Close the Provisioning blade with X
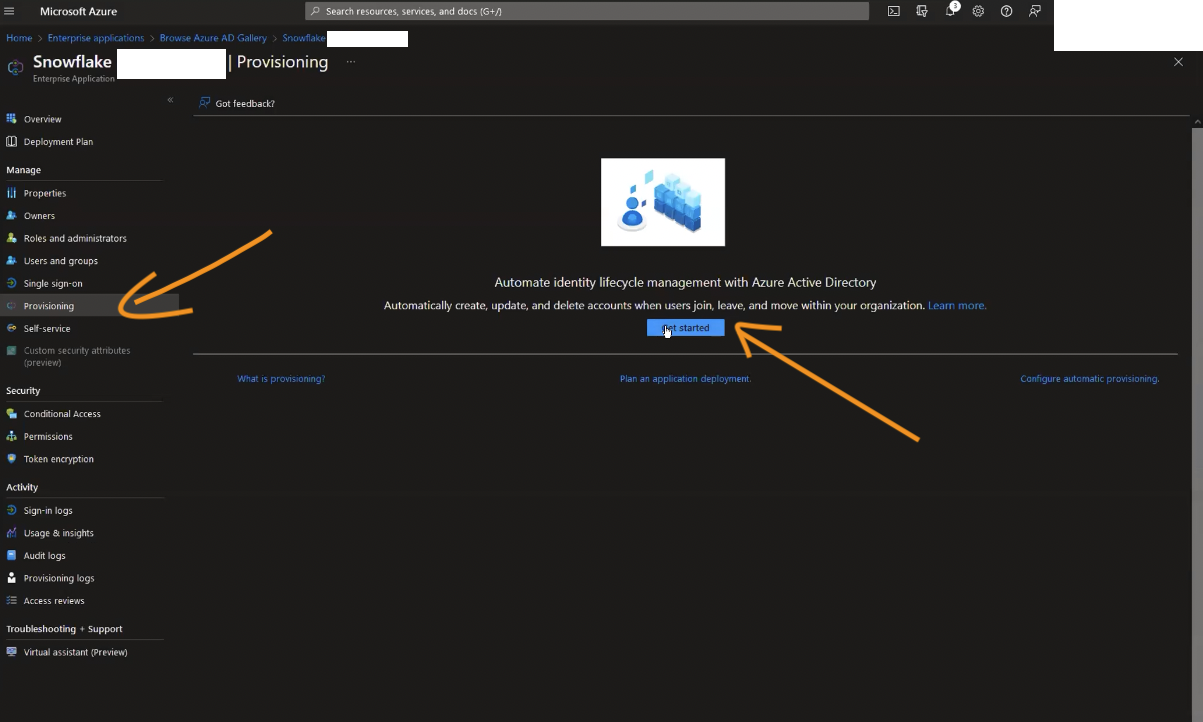Viewport: 1203px width, 722px height. click(1178, 62)
